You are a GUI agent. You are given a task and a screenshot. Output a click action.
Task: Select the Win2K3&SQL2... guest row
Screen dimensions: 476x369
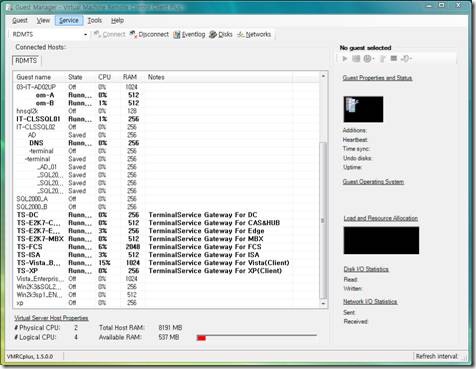pos(166,287)
